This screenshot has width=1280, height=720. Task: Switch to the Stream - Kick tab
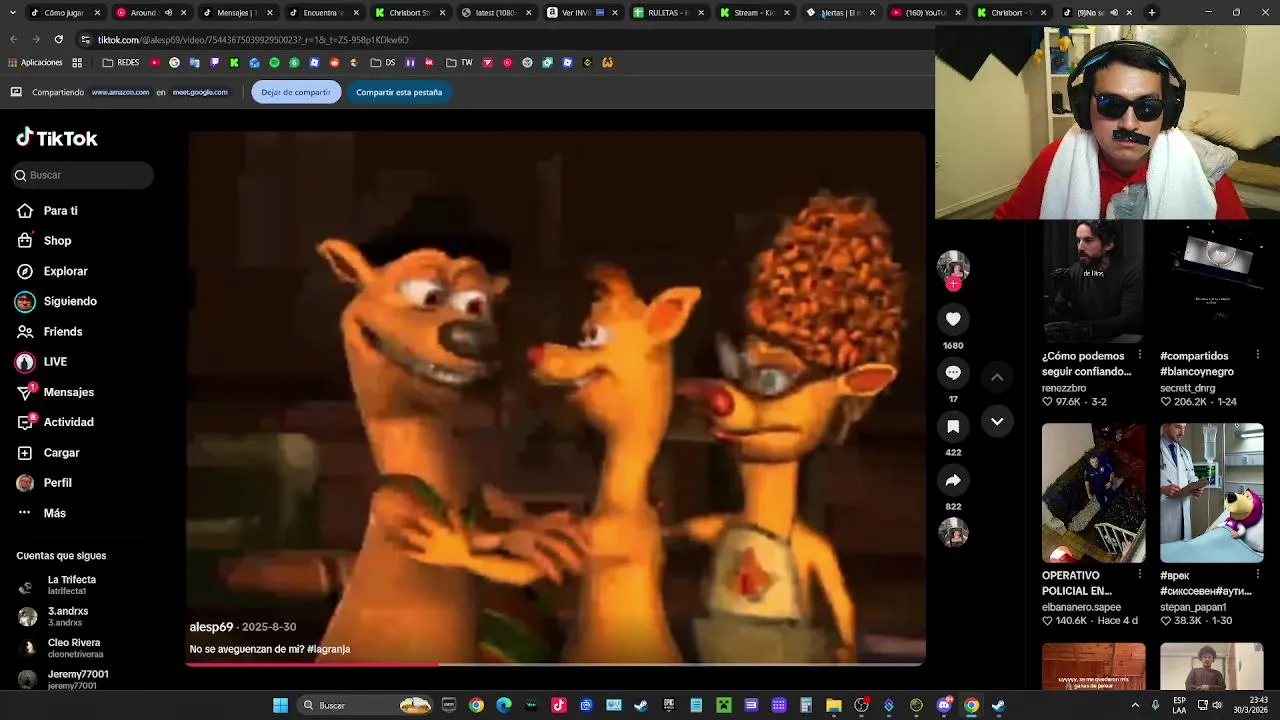point(754,13)
